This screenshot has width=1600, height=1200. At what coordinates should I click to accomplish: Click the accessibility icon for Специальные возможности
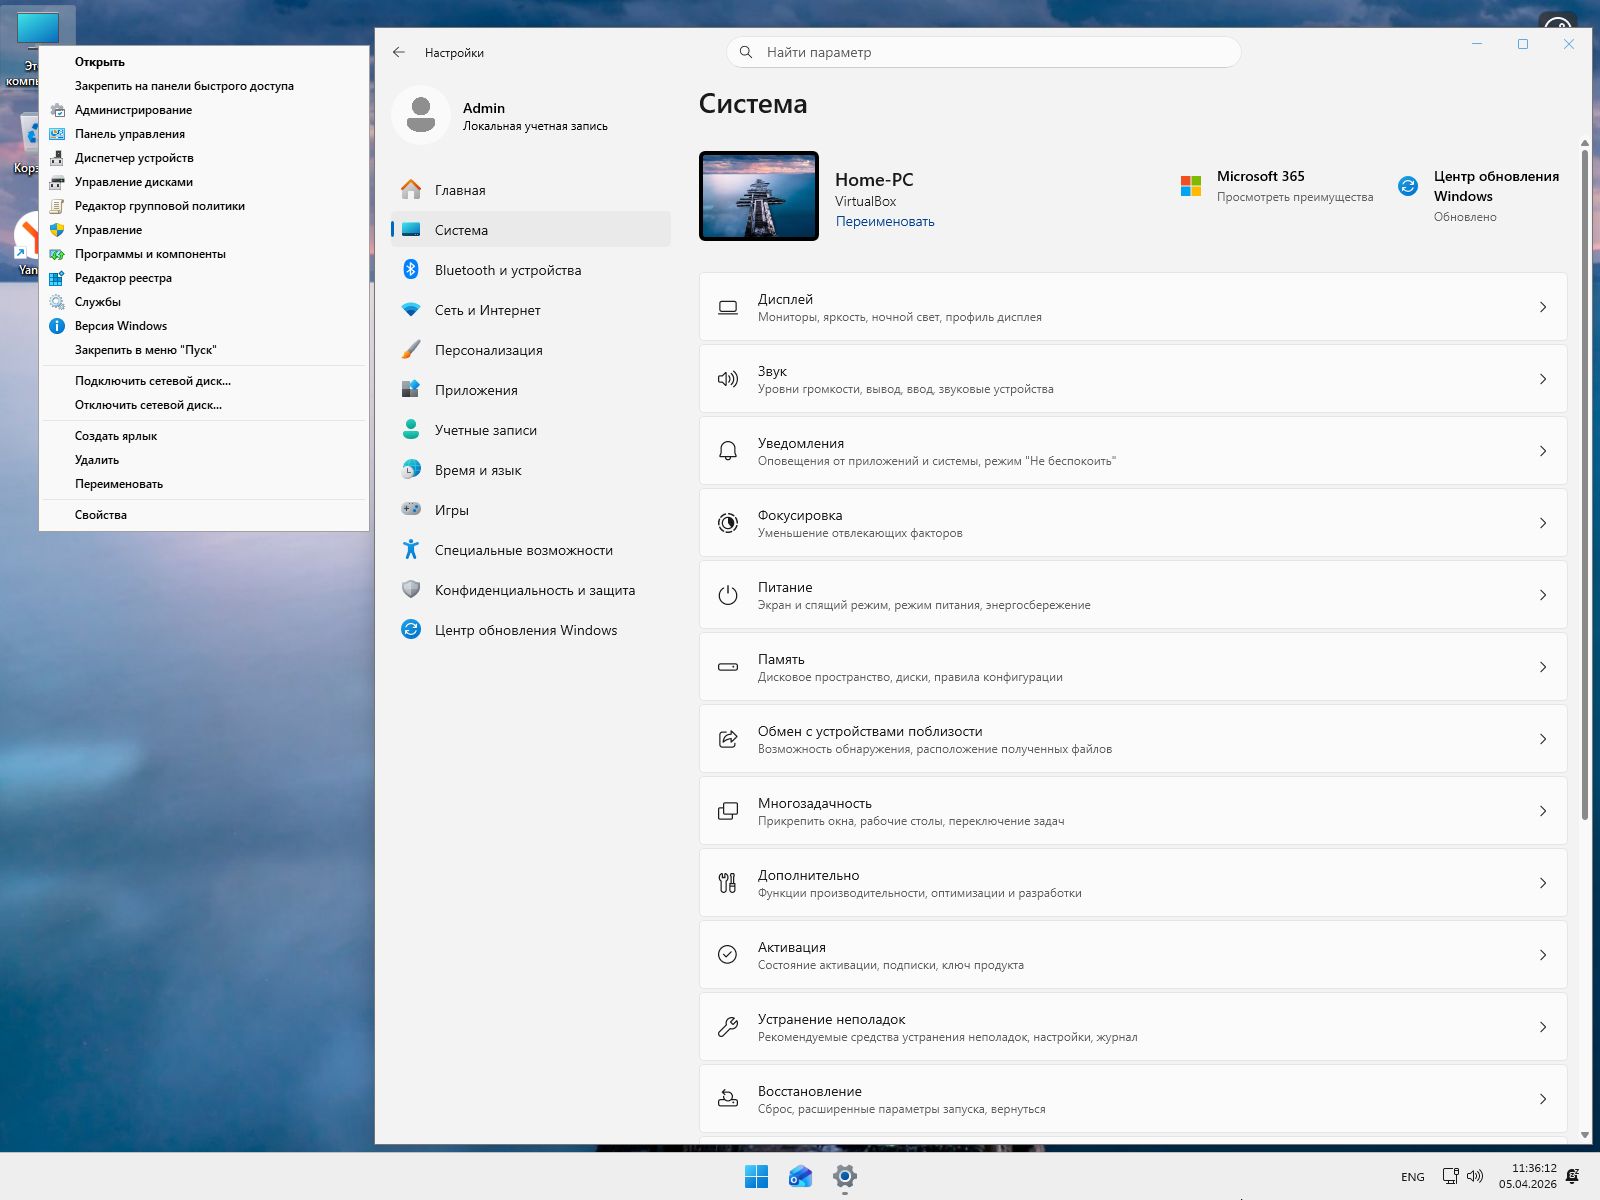(x=410, y=549)
